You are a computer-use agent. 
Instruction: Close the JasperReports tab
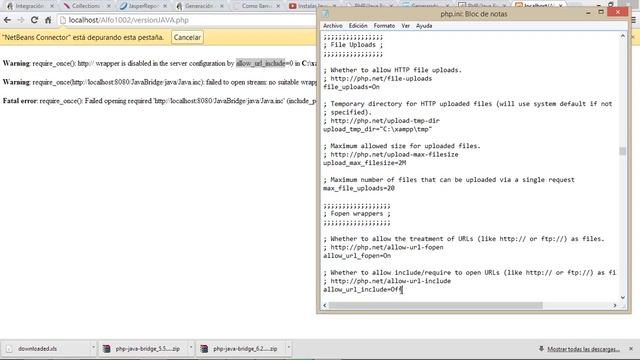click(x=165, y=6)
